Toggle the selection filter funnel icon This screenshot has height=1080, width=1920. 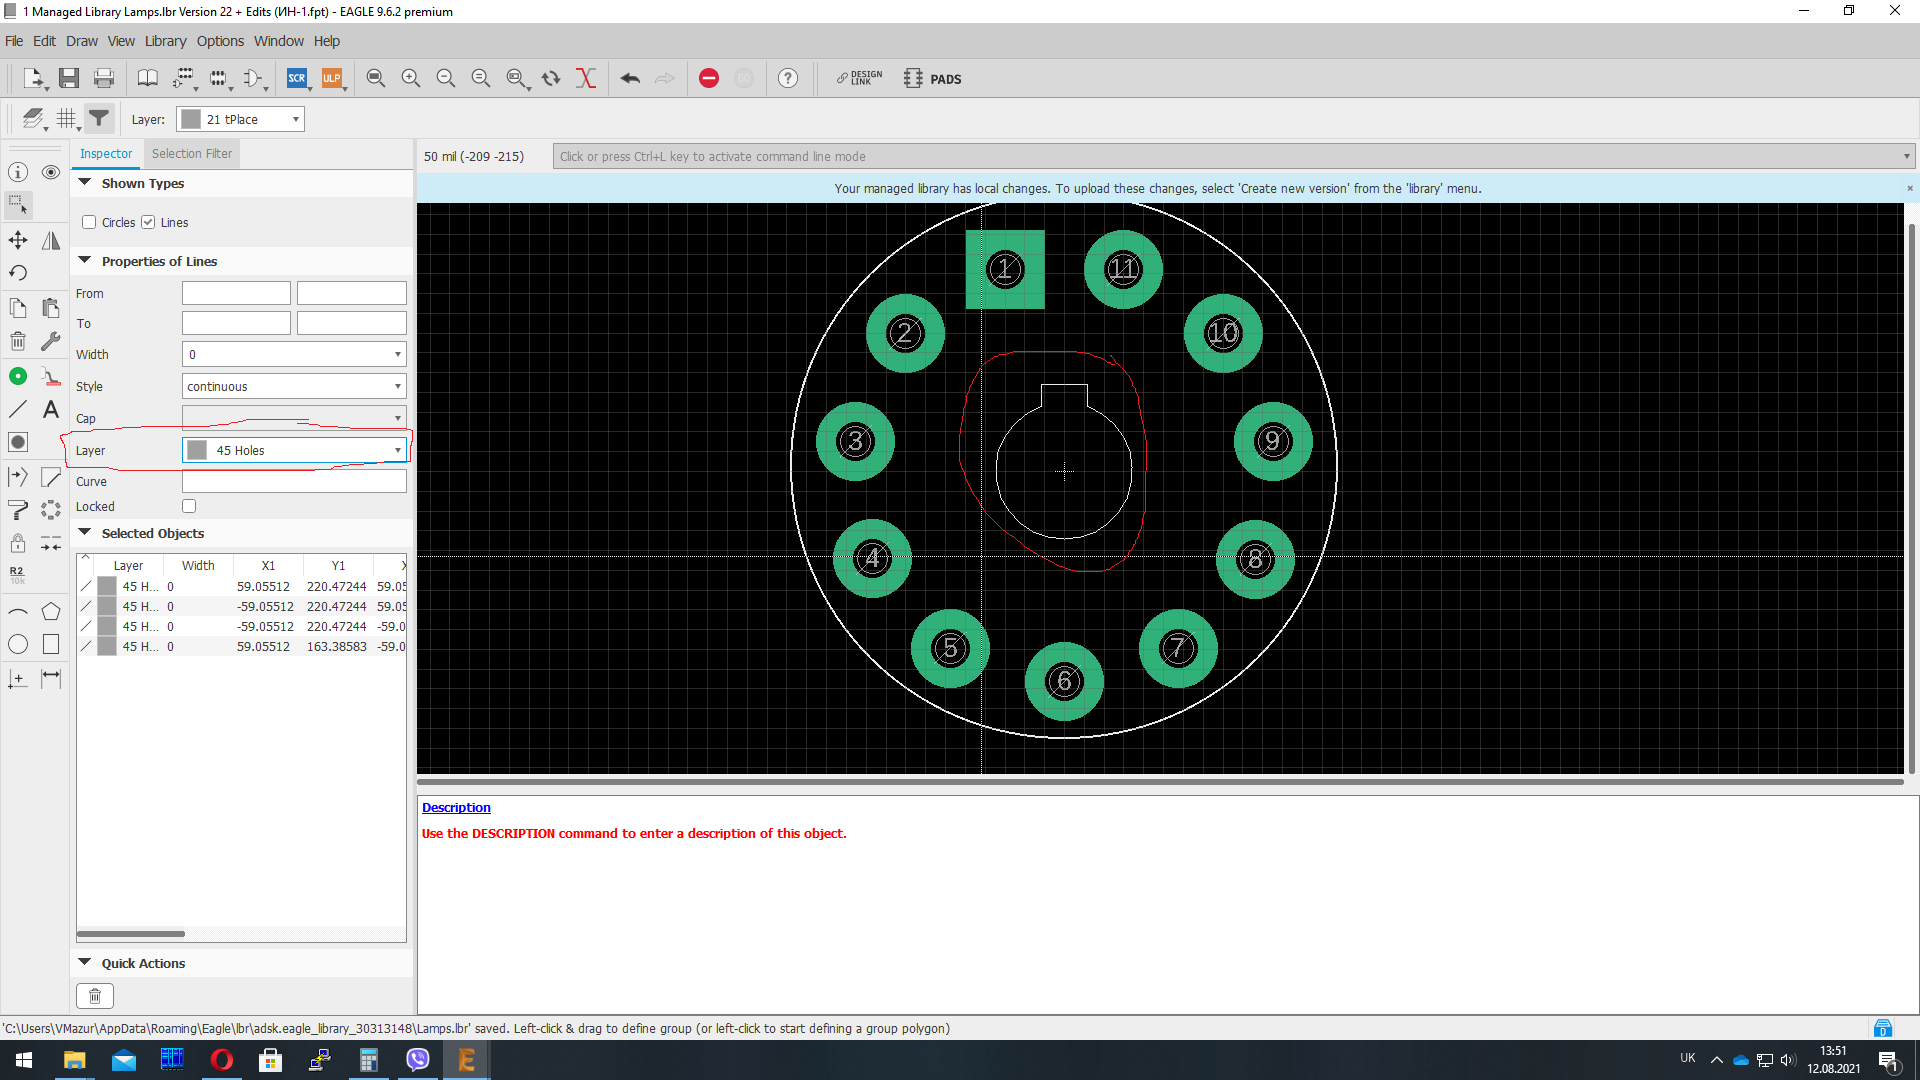click(99, 119)
